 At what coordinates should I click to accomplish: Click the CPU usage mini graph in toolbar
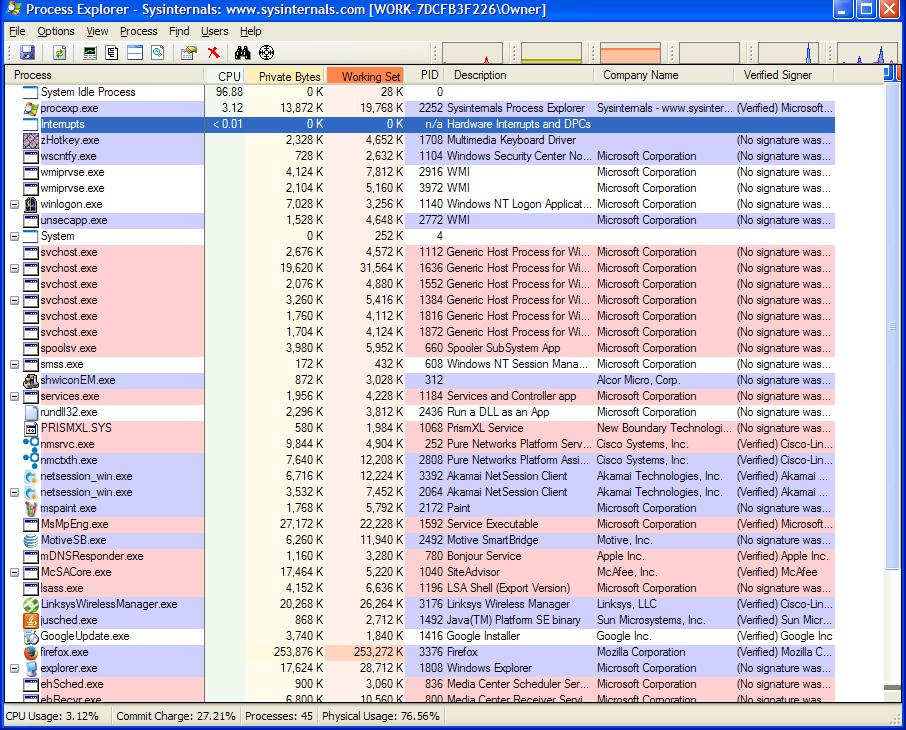[x=472, y=53]
